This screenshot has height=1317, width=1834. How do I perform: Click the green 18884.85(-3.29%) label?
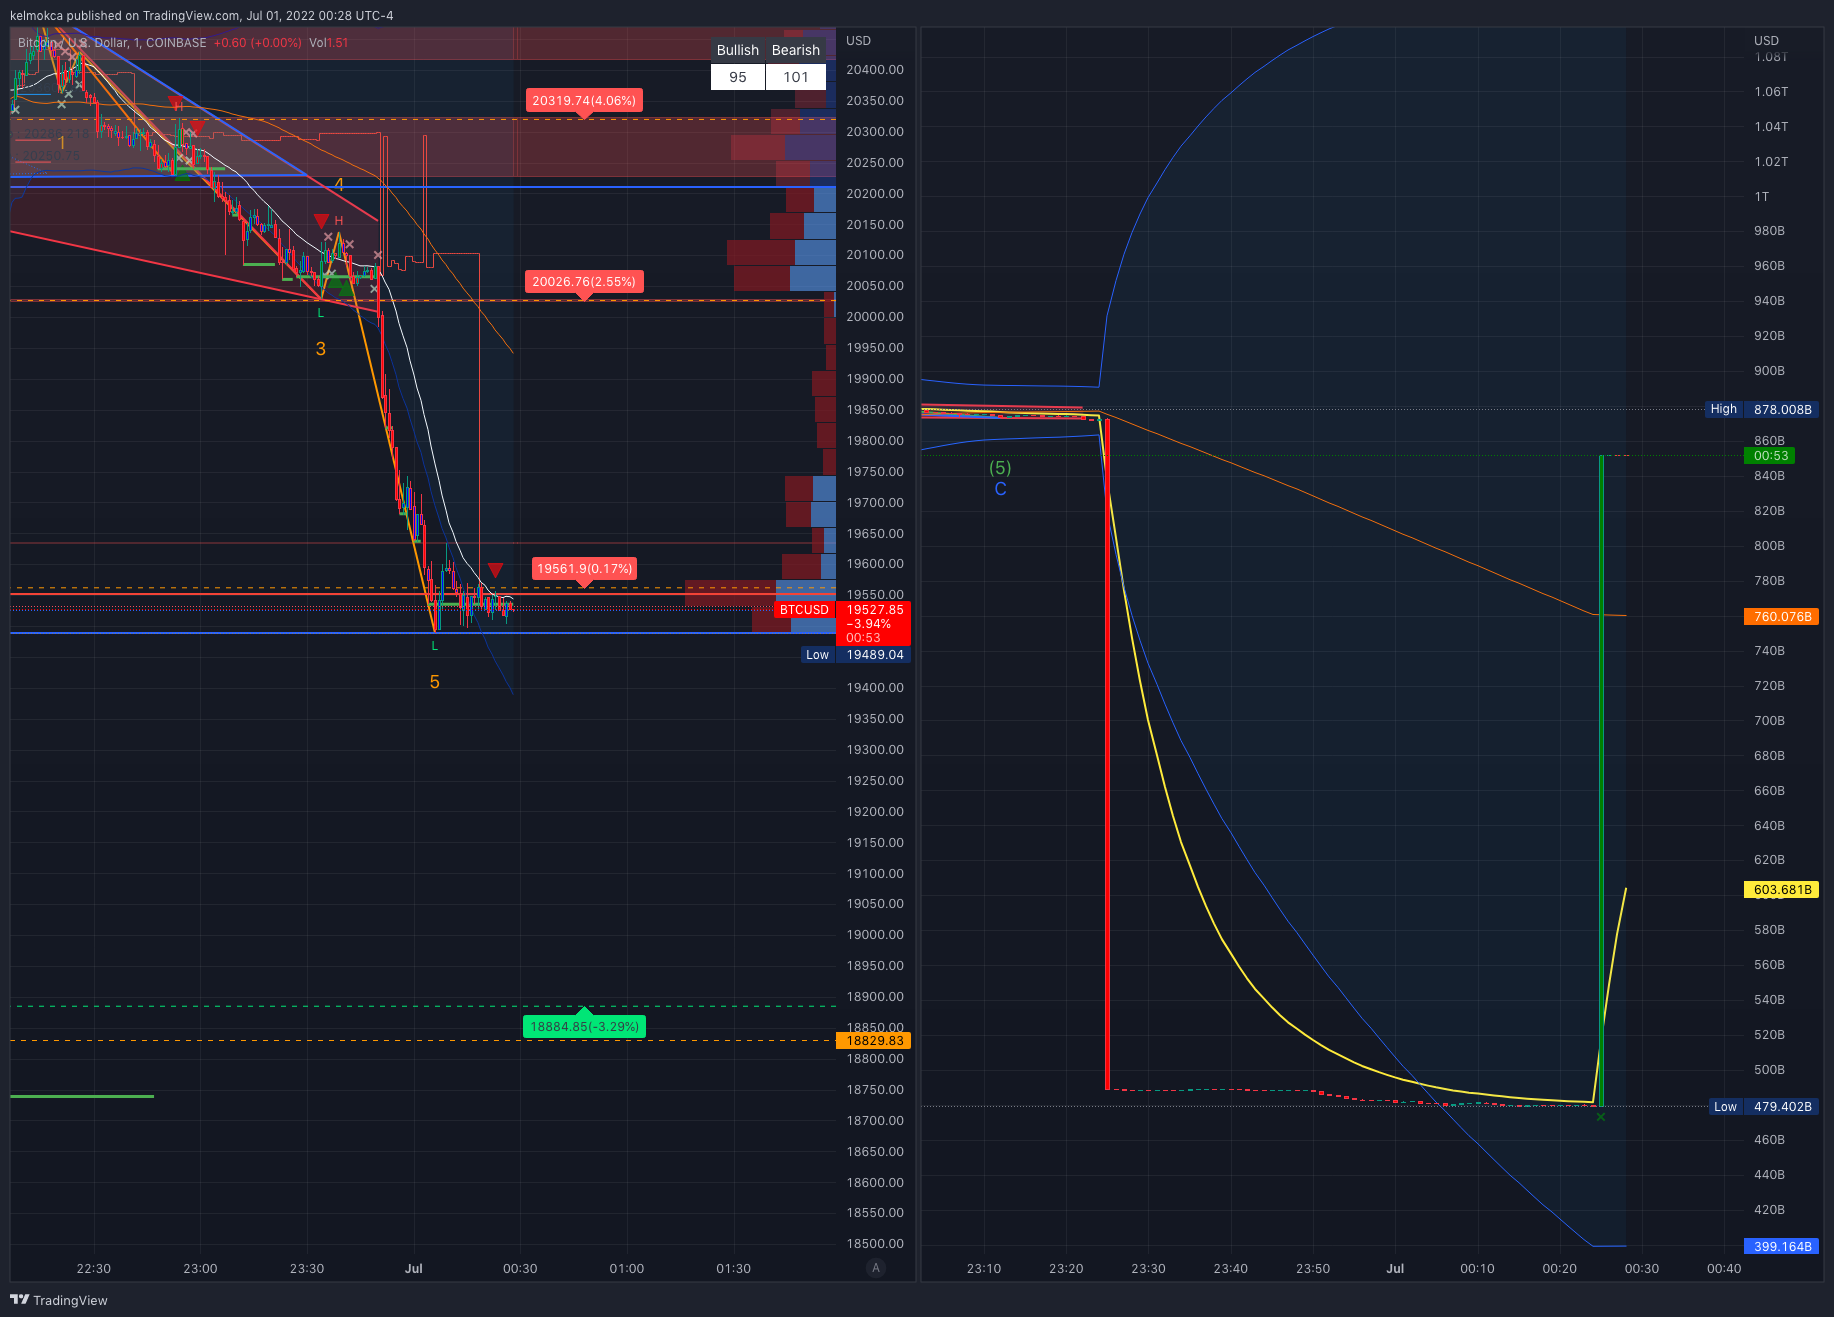[x=585, y=1026]
